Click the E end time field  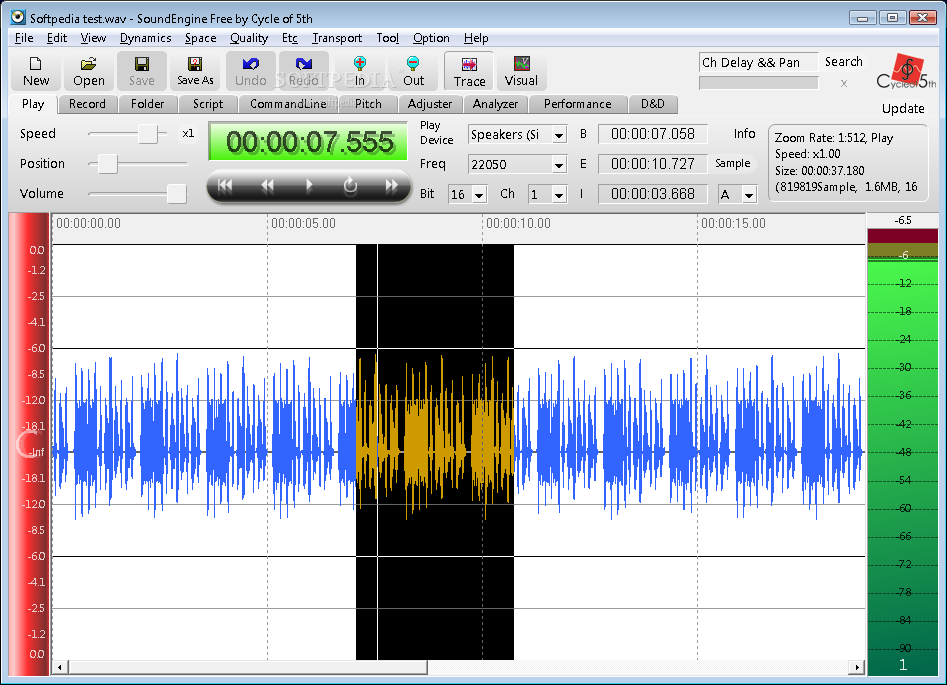pyautogui.click(x=652, y=164)
